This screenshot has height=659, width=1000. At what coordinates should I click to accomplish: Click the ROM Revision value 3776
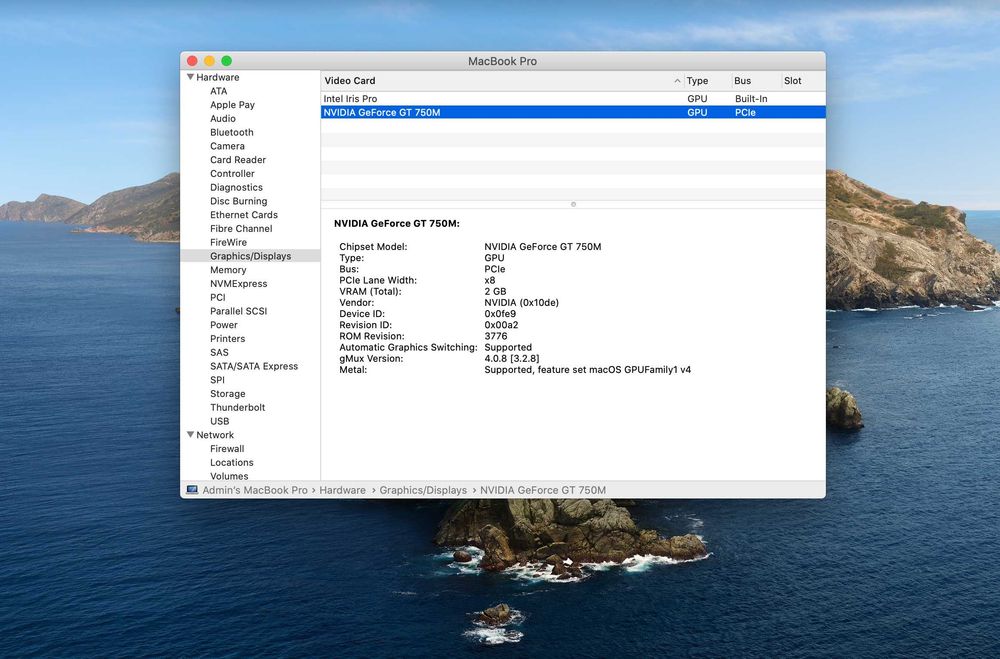(x=496, y=336)
